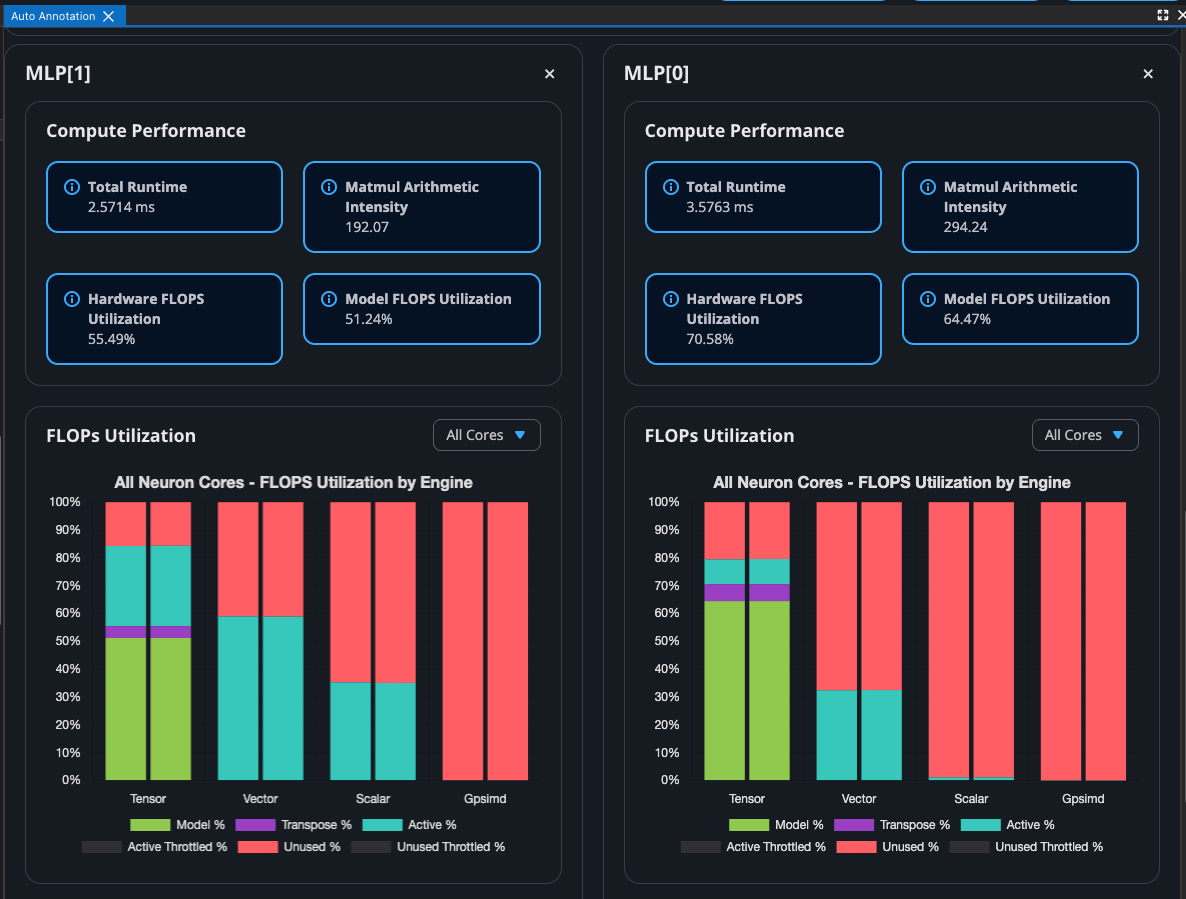Click Gpsimd axis label in MLP[1] chart
The height and width of the screenshot is (899, 1186).
click(x=485, y=798)
